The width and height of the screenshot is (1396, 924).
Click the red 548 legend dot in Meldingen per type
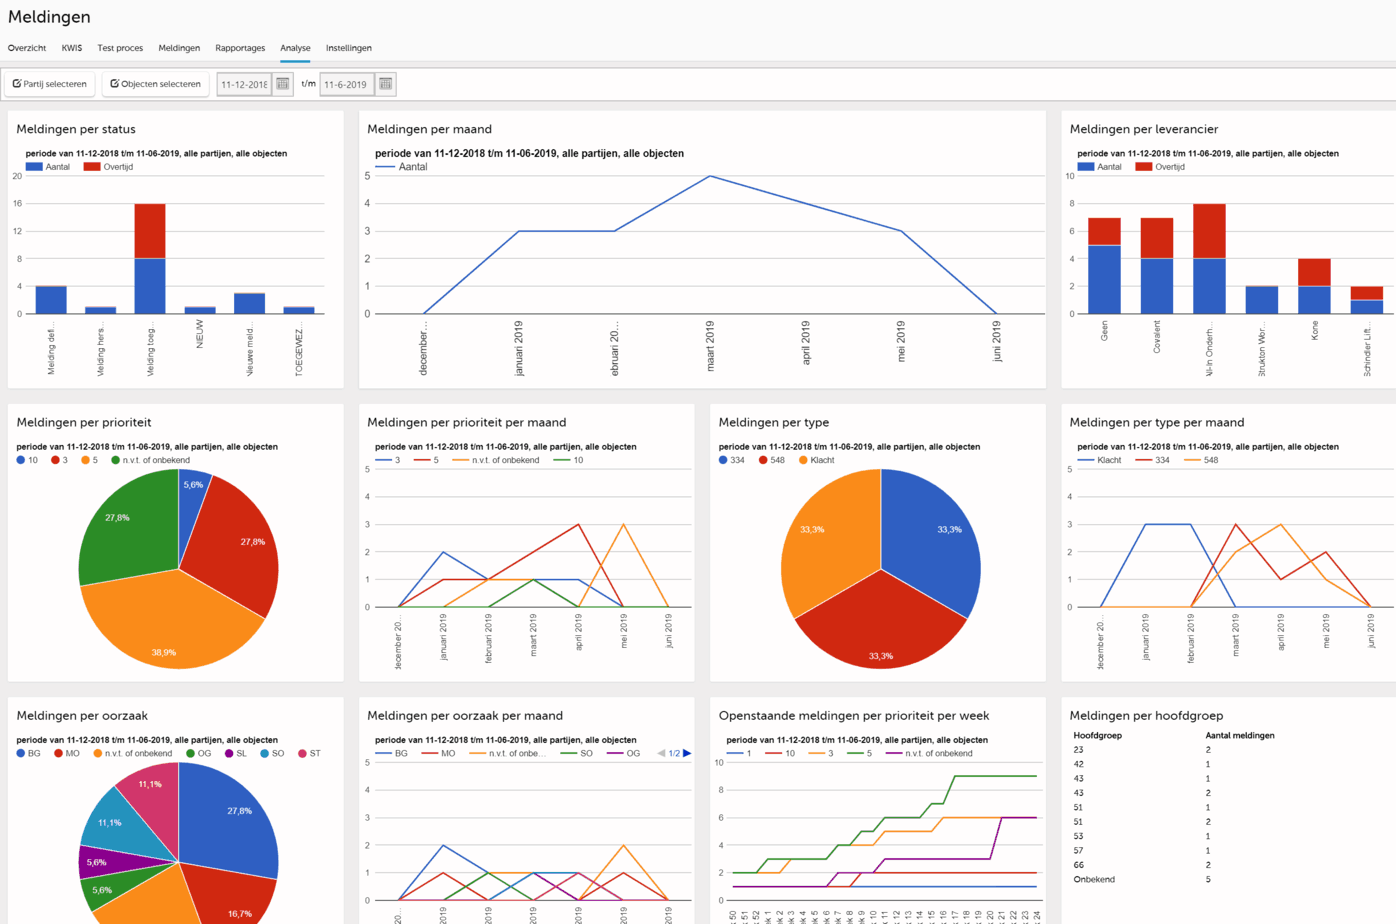point(763,460)
